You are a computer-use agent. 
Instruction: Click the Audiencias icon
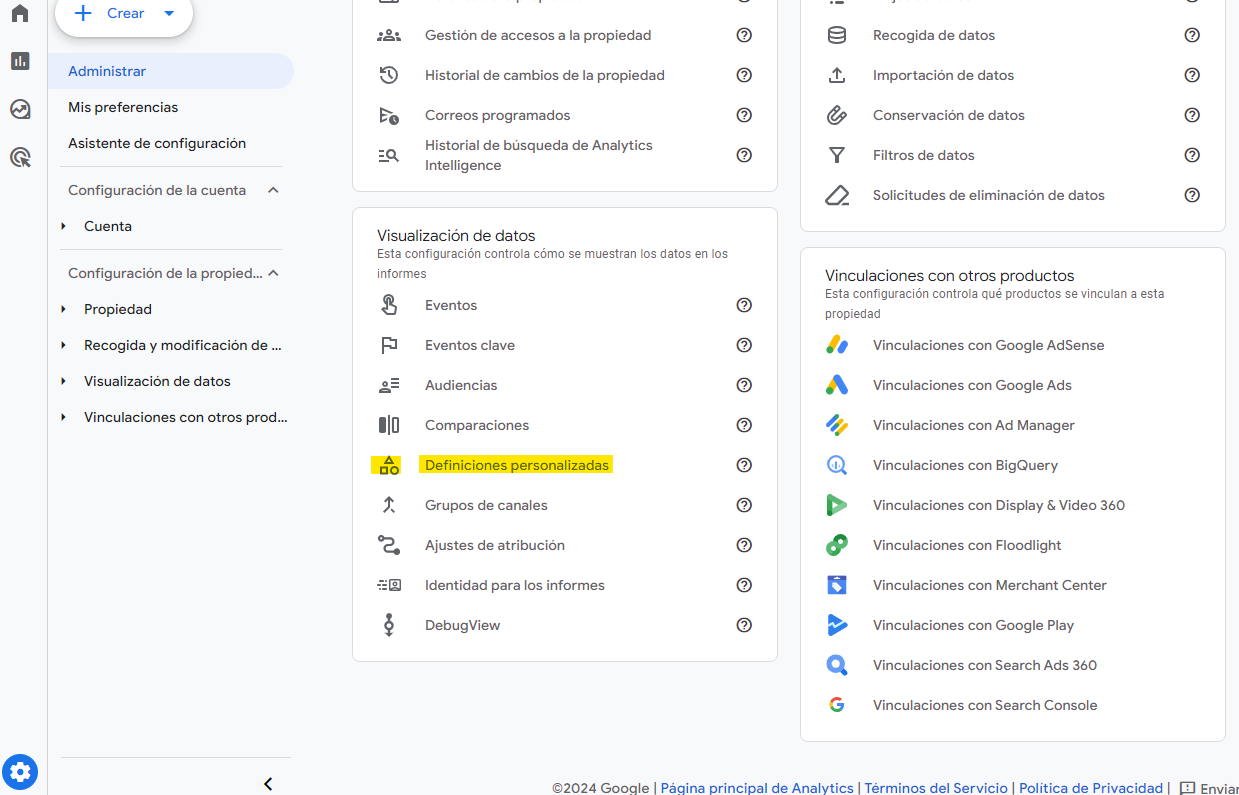coord(389,385)
